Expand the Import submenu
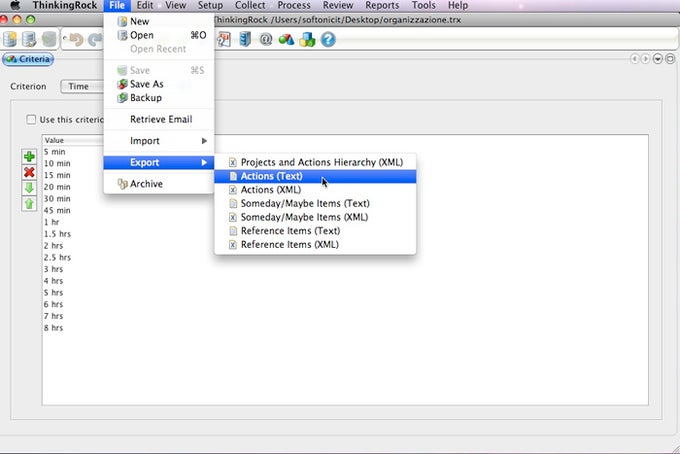680x454 pixels. pos(159,141)
